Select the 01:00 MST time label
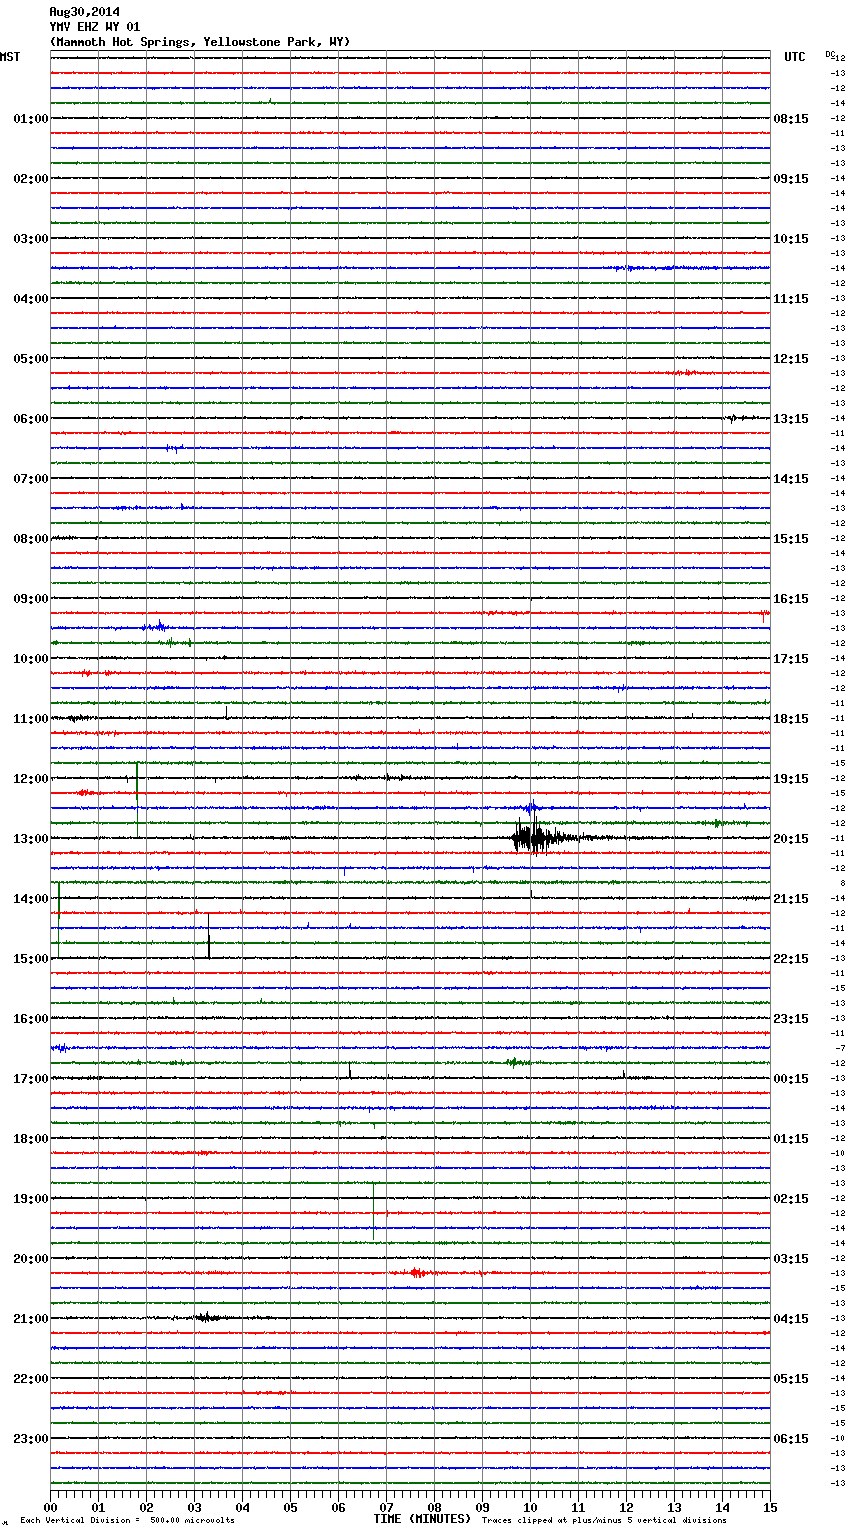 [x=31, y=118]
